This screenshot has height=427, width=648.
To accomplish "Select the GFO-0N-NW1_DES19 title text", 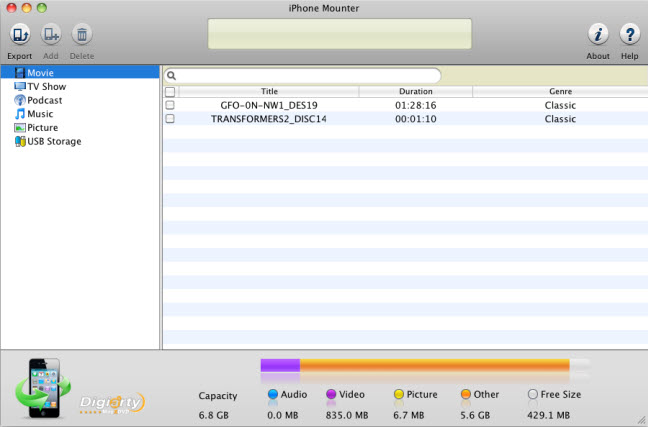I will point(269,105).
